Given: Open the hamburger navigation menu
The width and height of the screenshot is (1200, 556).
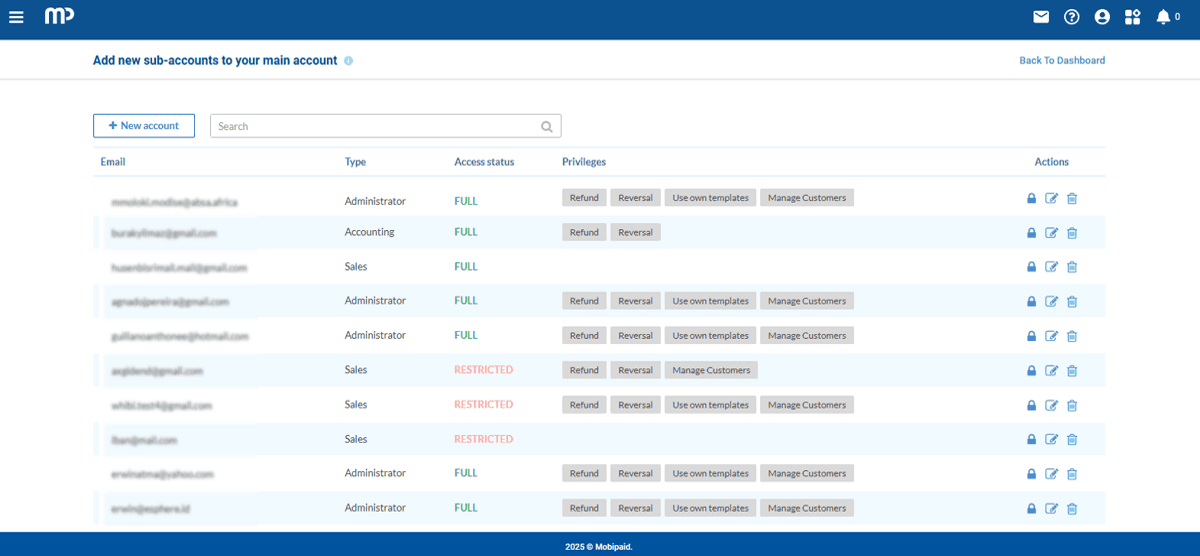Looking at the screenshot, I should (16, 17).
